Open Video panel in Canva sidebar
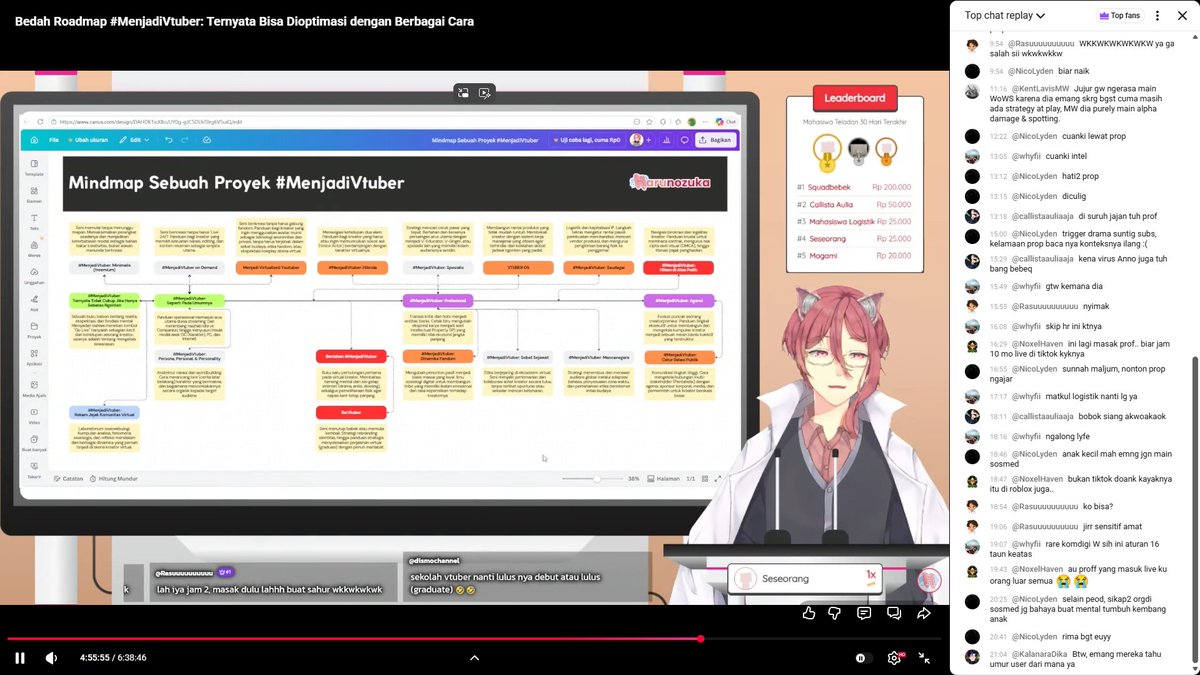This screenshot has height=675, width=1200. coord(34,415)
